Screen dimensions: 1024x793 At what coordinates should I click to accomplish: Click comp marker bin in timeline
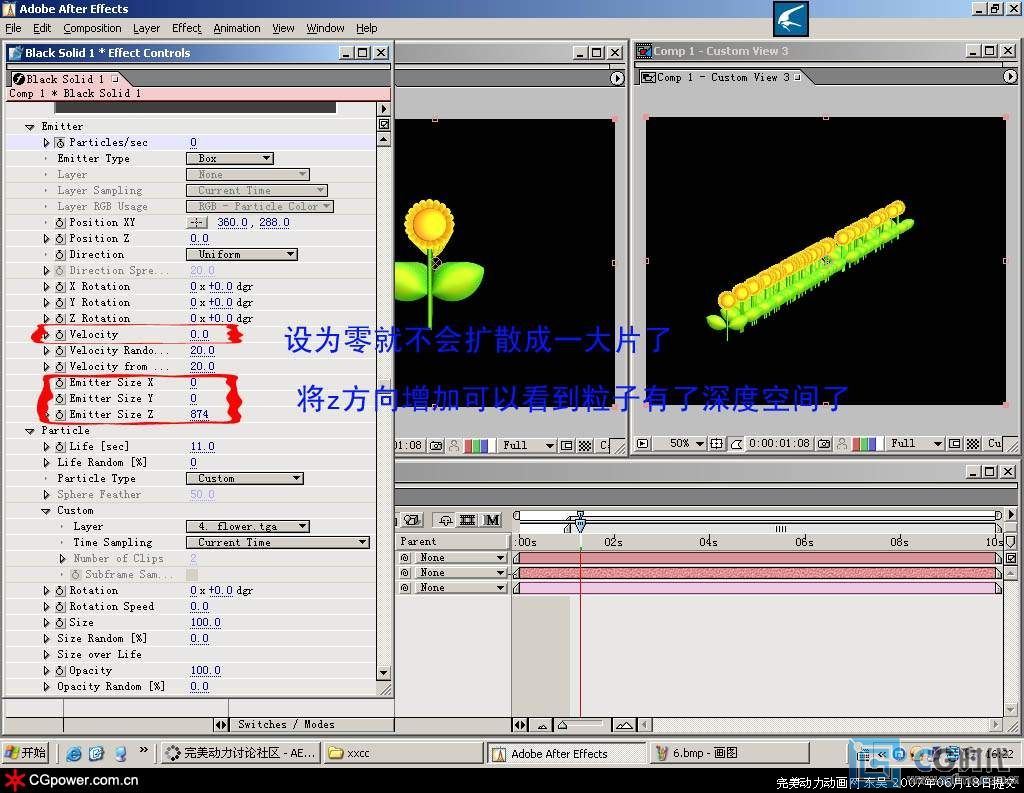1010,542
